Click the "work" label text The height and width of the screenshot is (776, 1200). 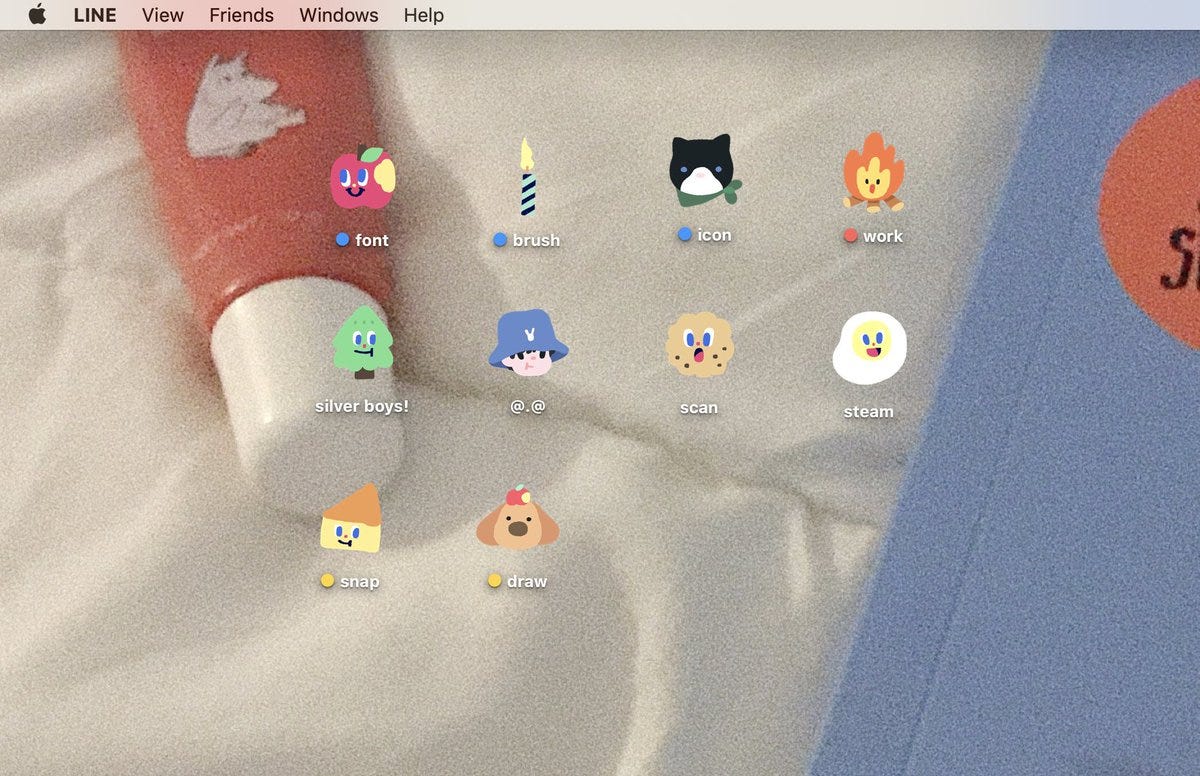click(883, 236)
